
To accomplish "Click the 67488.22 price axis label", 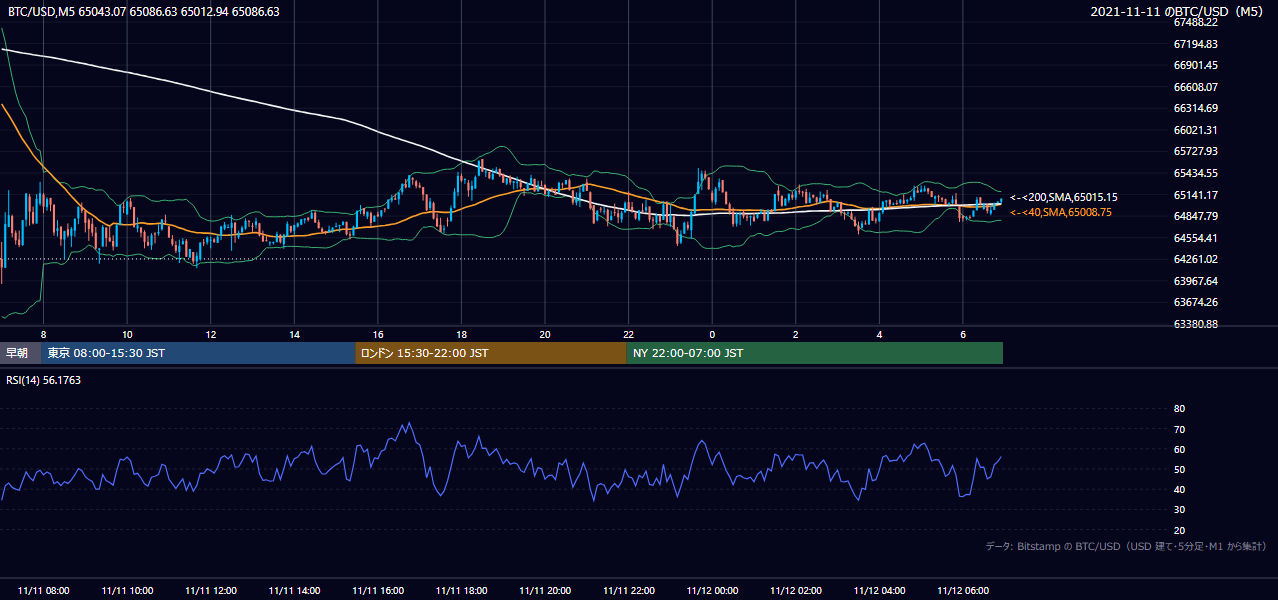I will pos(1195,22).
